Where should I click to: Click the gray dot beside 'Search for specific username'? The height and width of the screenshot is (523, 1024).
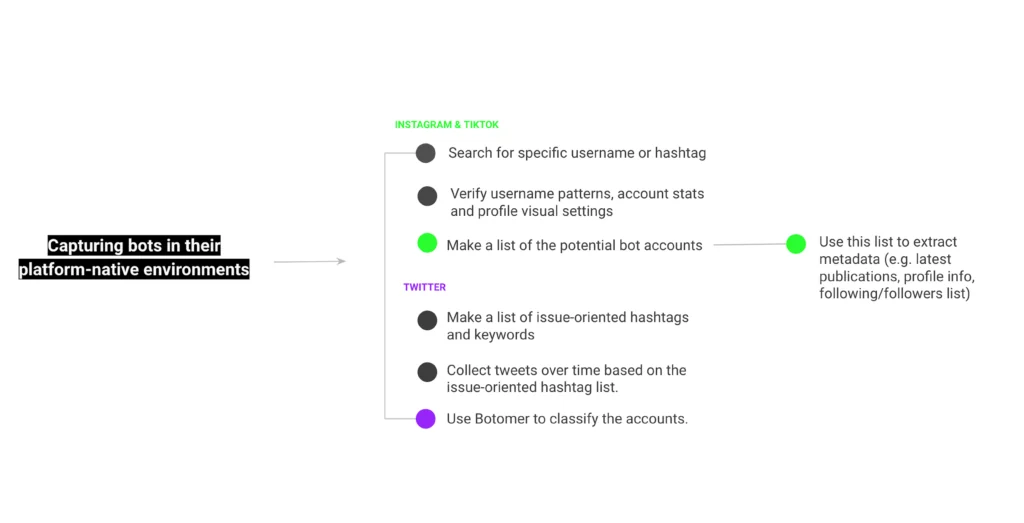(x=426, y=153)
